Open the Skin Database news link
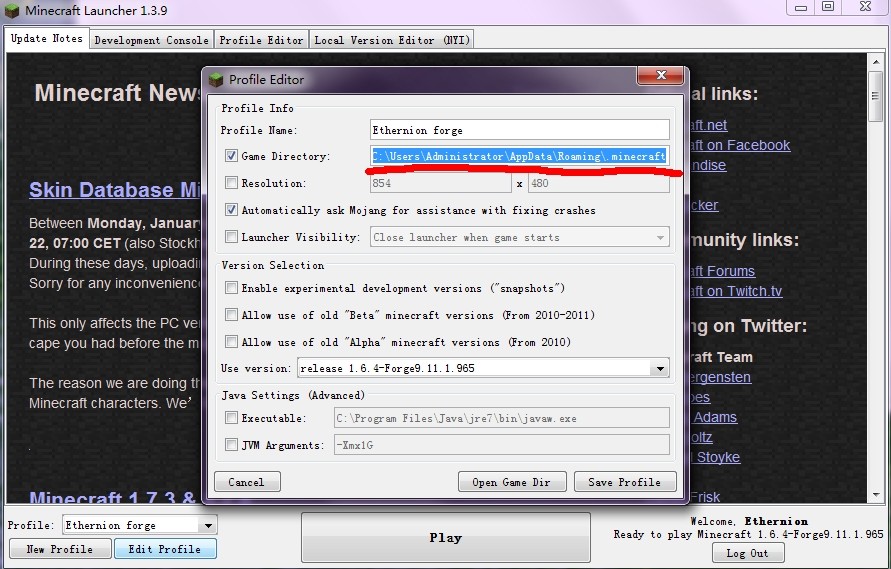 click(x=115, y=190)
